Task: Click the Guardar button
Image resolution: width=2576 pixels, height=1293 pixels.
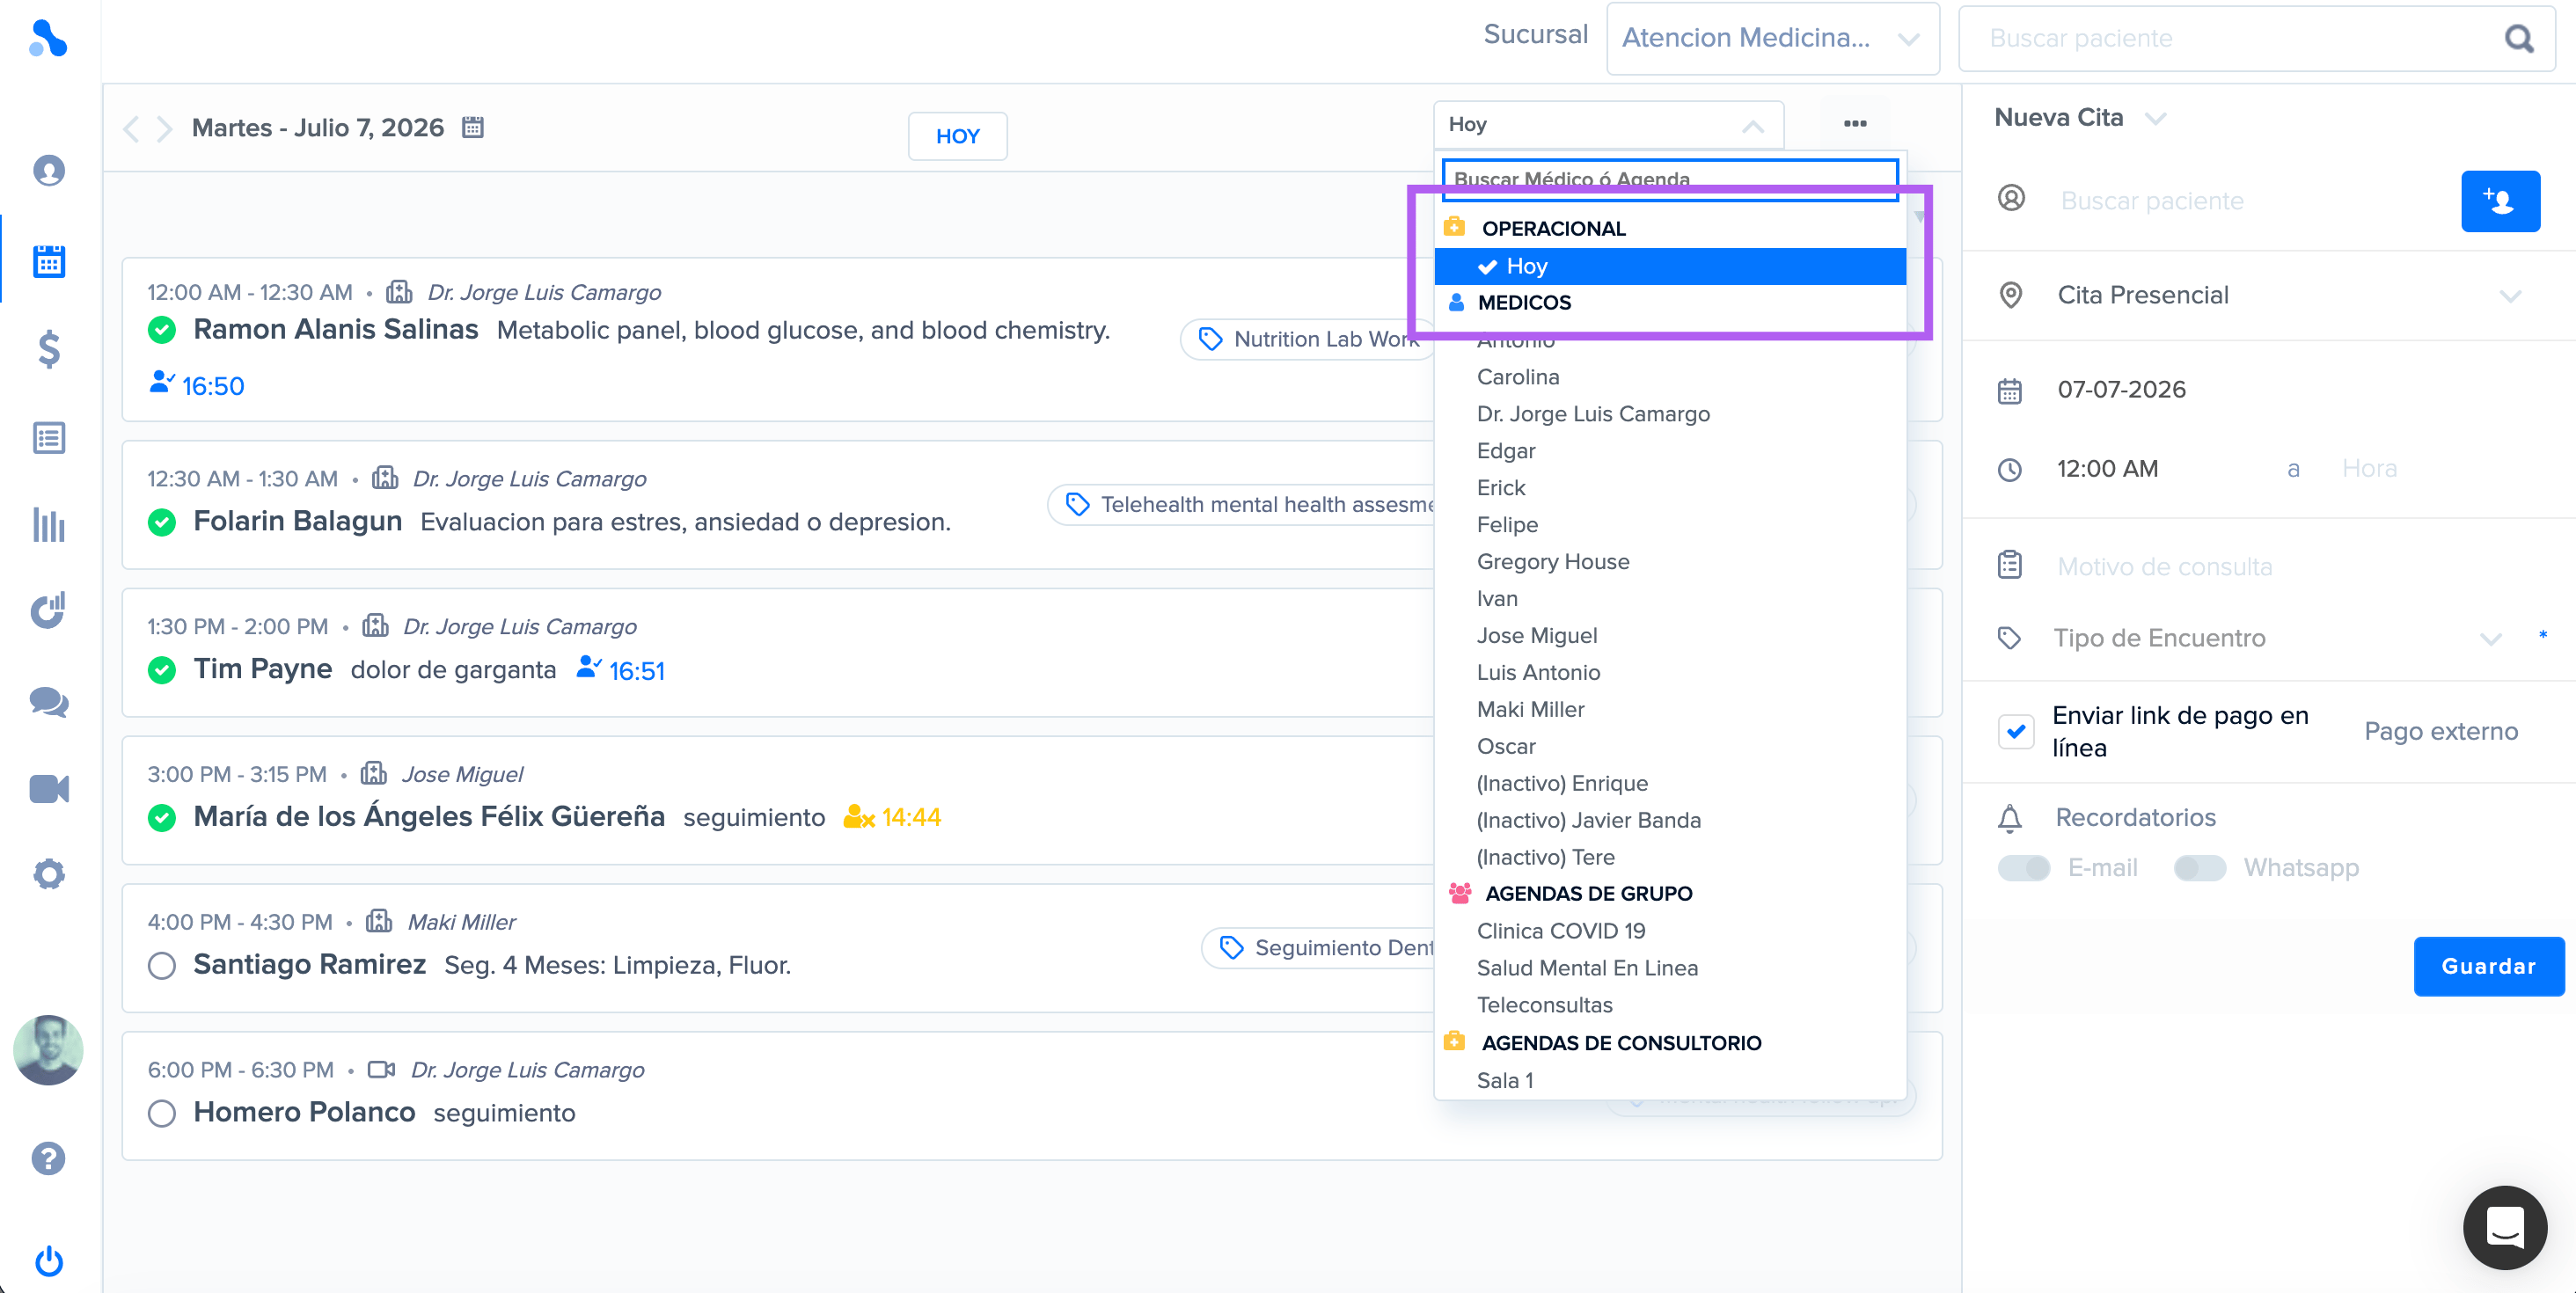Action: point(2488,966)
